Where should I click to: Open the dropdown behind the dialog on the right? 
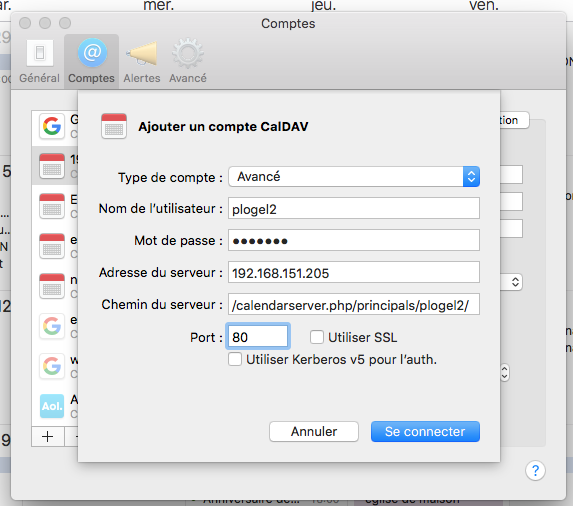pyautogui.click(x=512, y=282)
